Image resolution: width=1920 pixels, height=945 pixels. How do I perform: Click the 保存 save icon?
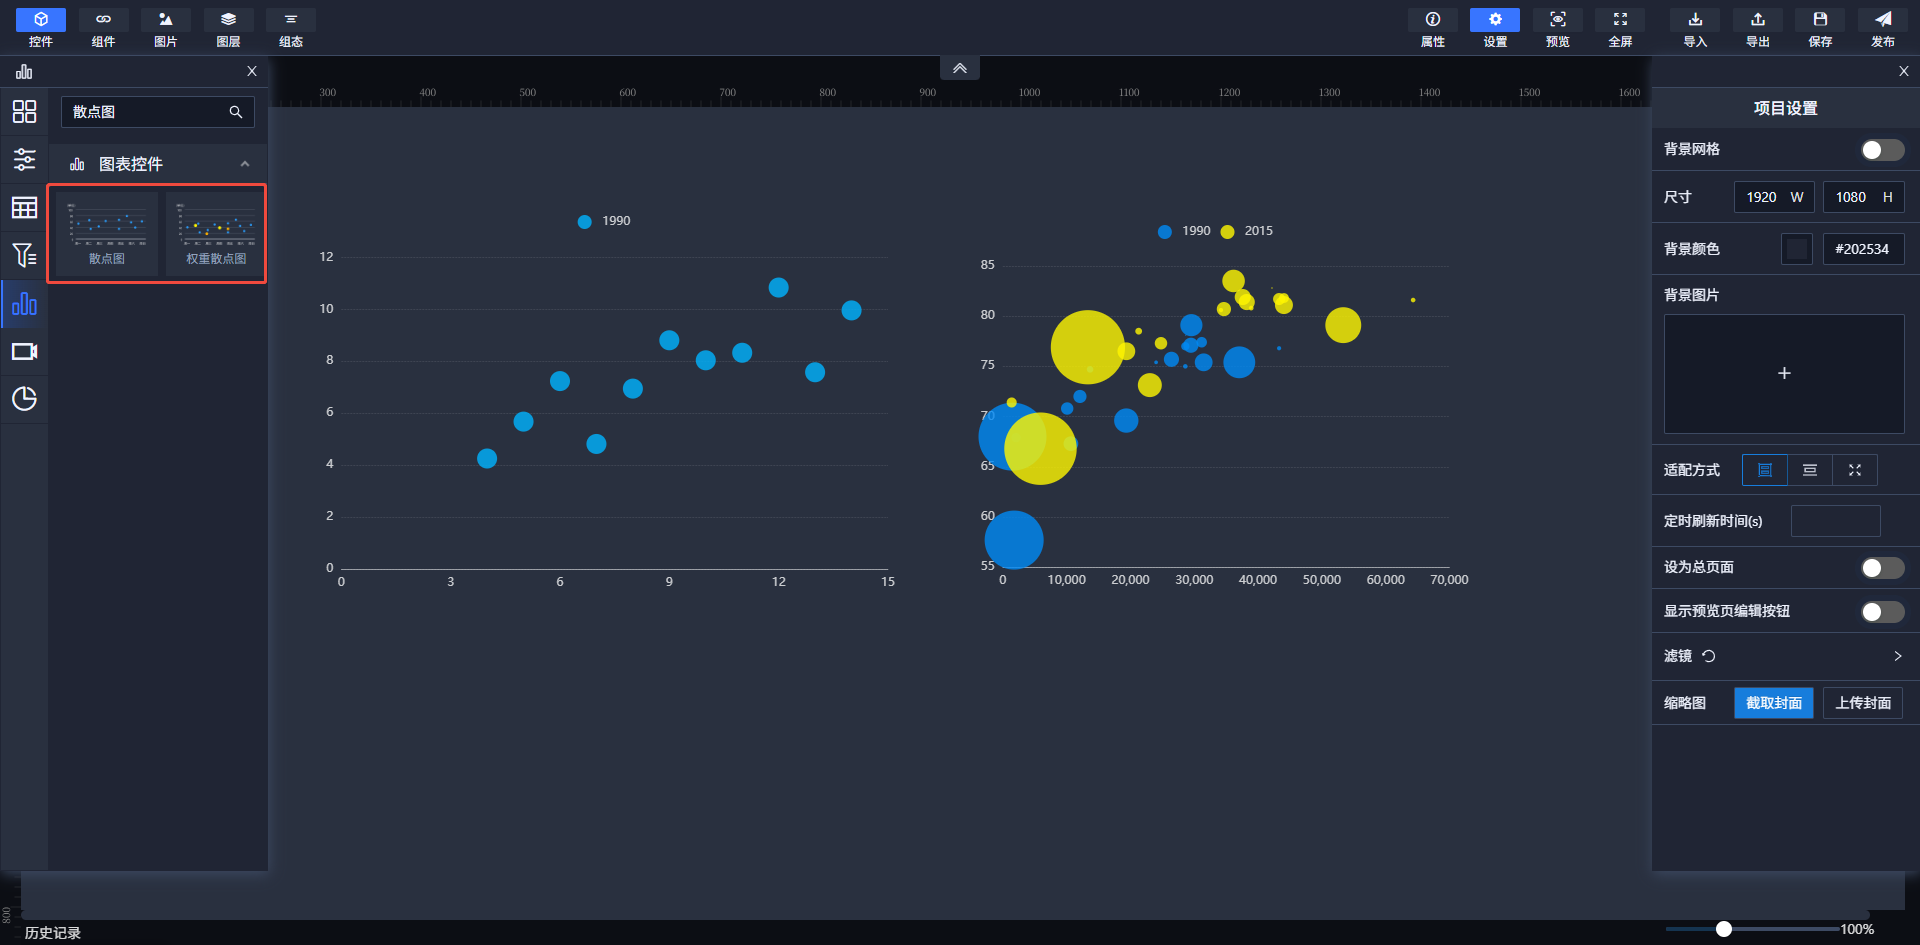pos(1820,27)
